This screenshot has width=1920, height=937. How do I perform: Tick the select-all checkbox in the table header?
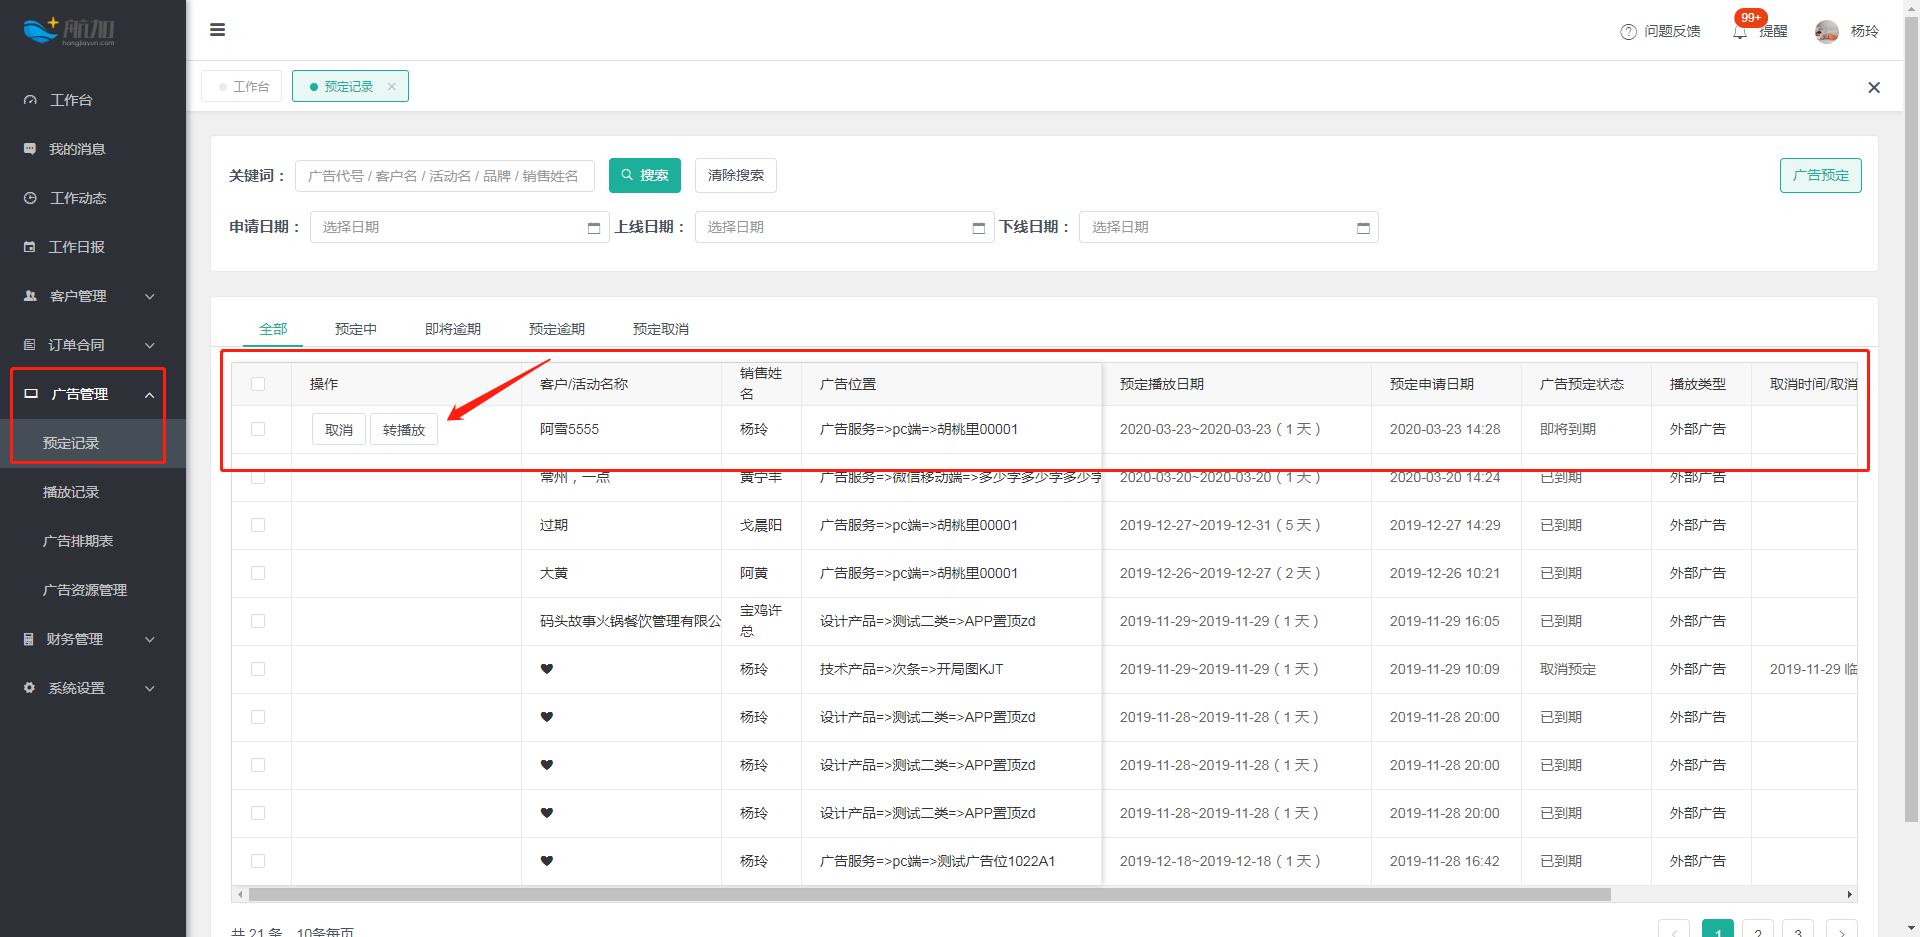point(258,384)
